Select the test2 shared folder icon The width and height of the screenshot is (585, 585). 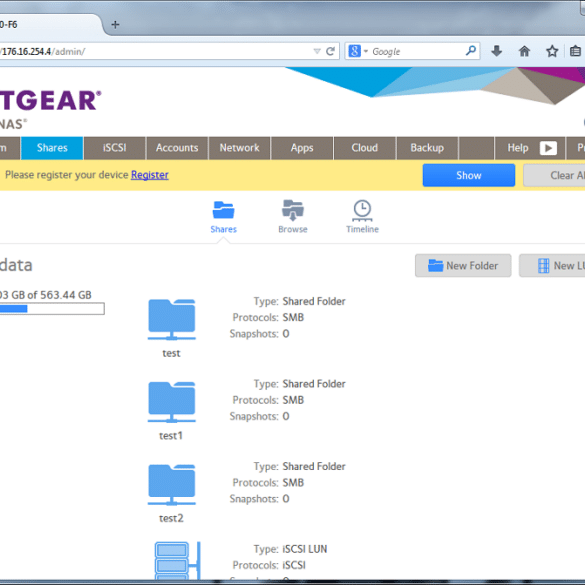[x=172, y=485]
